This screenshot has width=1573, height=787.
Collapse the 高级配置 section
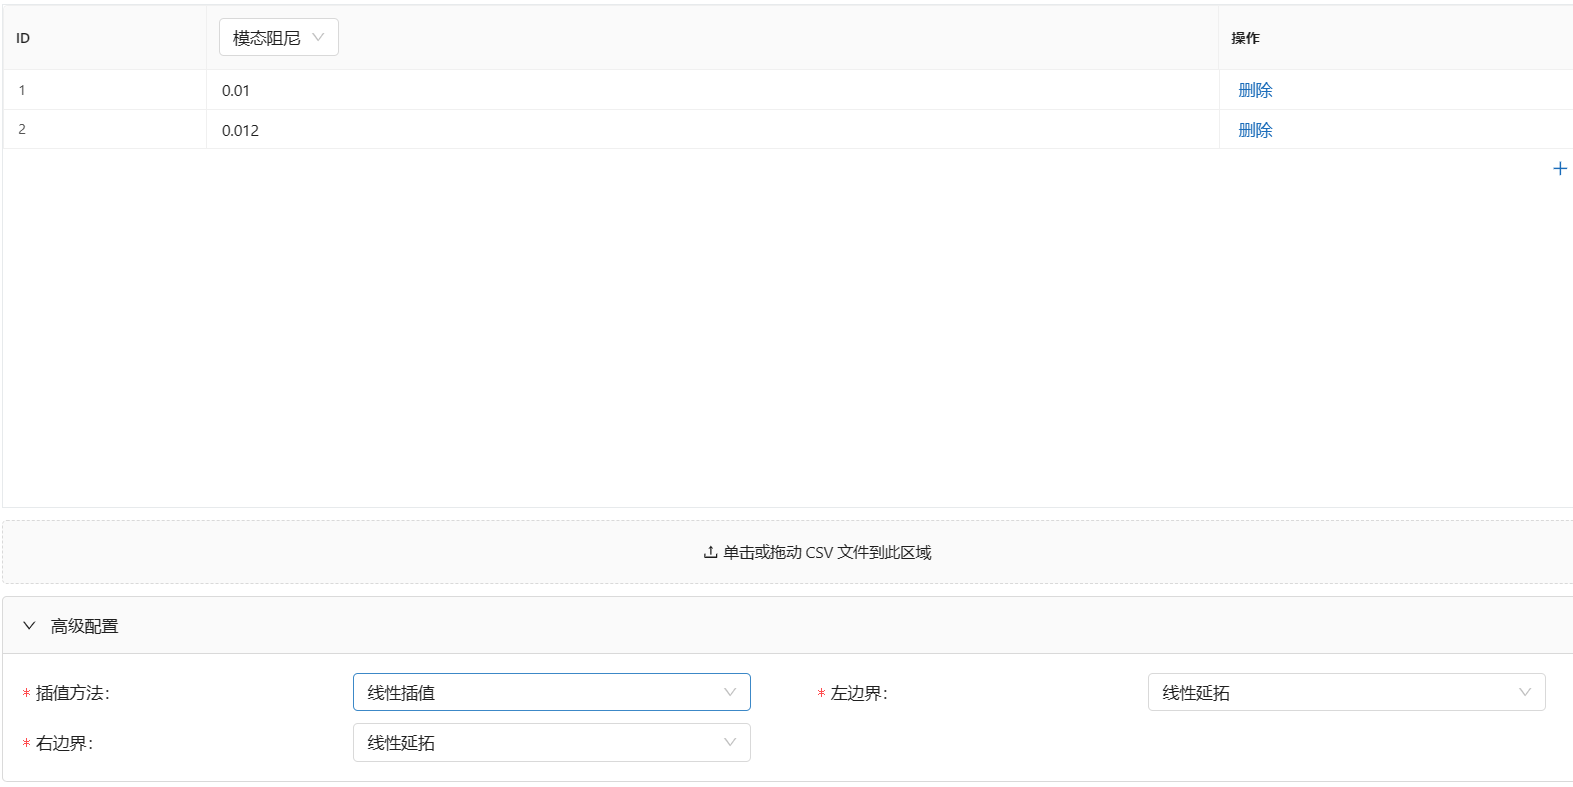(29, 626)
